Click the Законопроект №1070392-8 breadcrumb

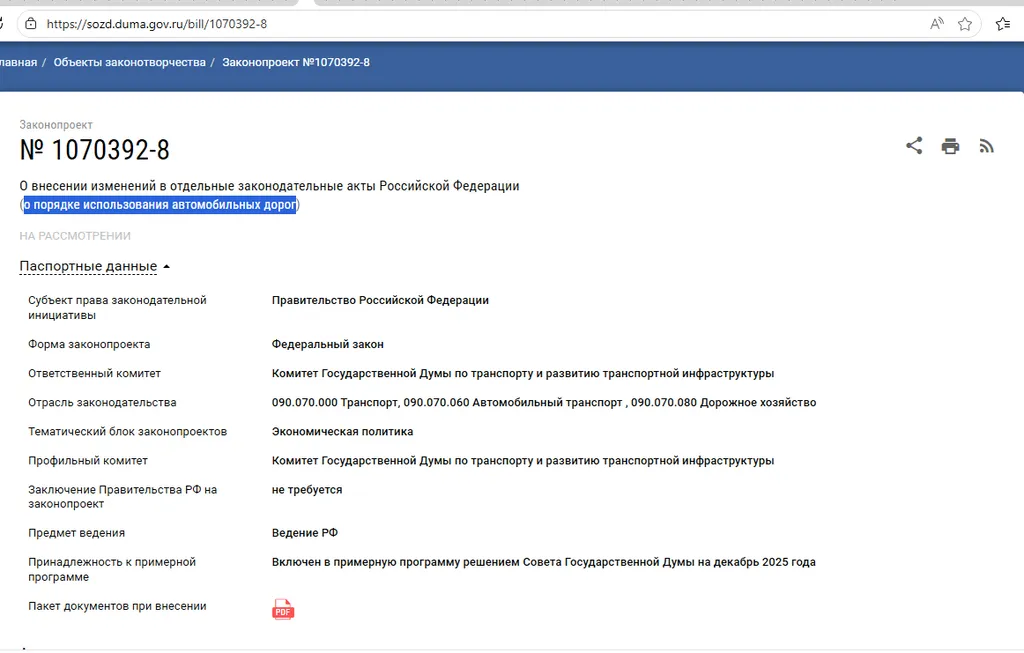[x=296, y=62]
